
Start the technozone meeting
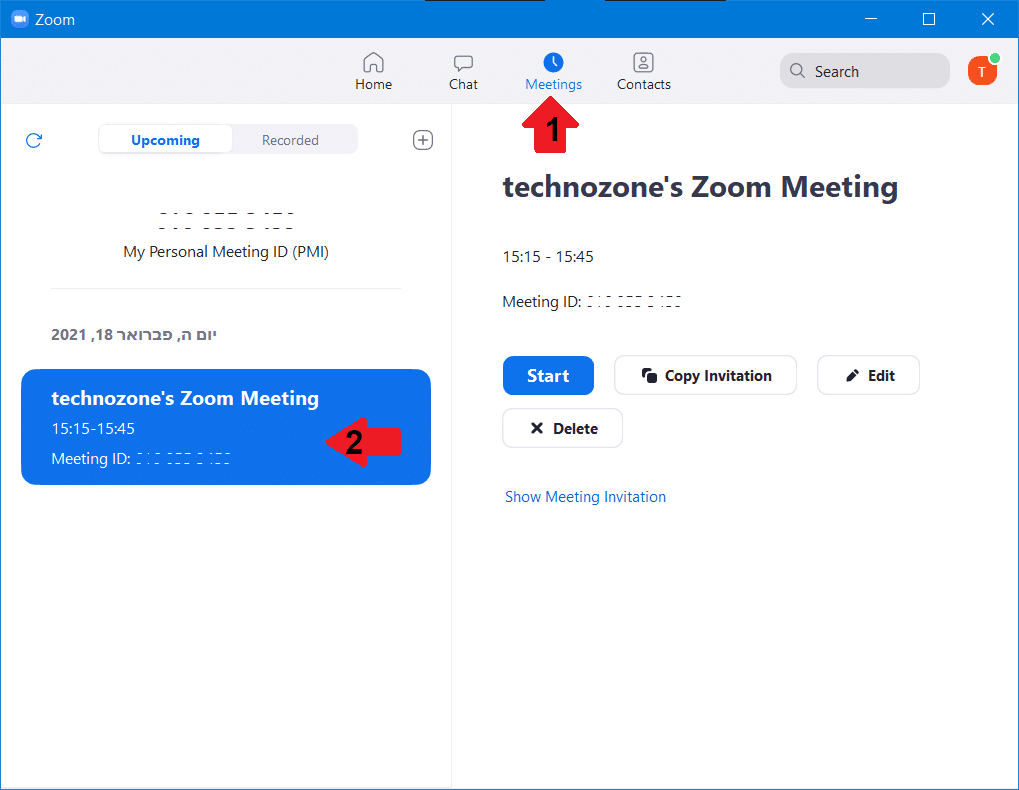pyautogui.click(x=548, y=376)
